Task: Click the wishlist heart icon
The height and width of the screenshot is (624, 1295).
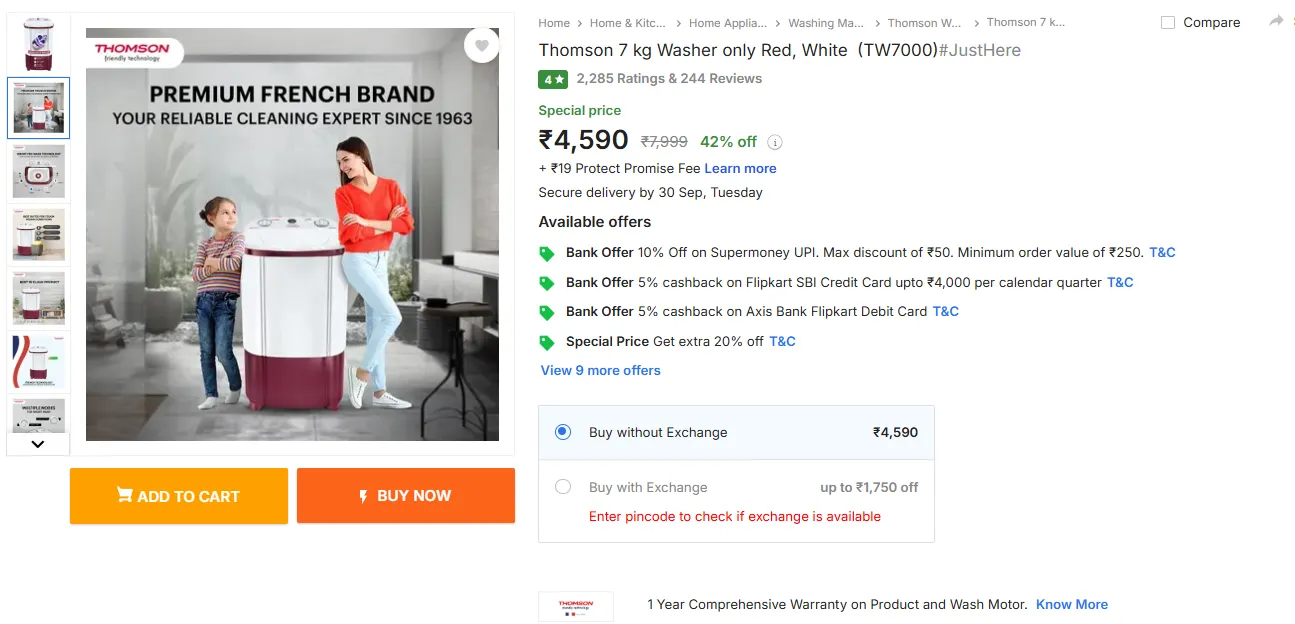Action: tap(482, 45)
